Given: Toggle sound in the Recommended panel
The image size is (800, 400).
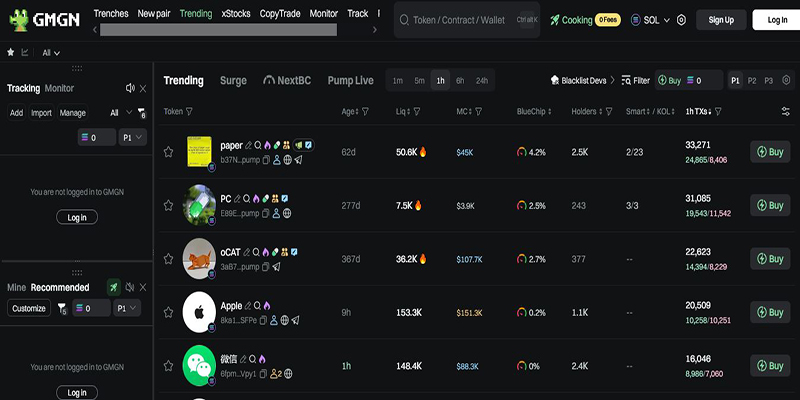Looking at the screenshot, I should click(x=130, y=287).
